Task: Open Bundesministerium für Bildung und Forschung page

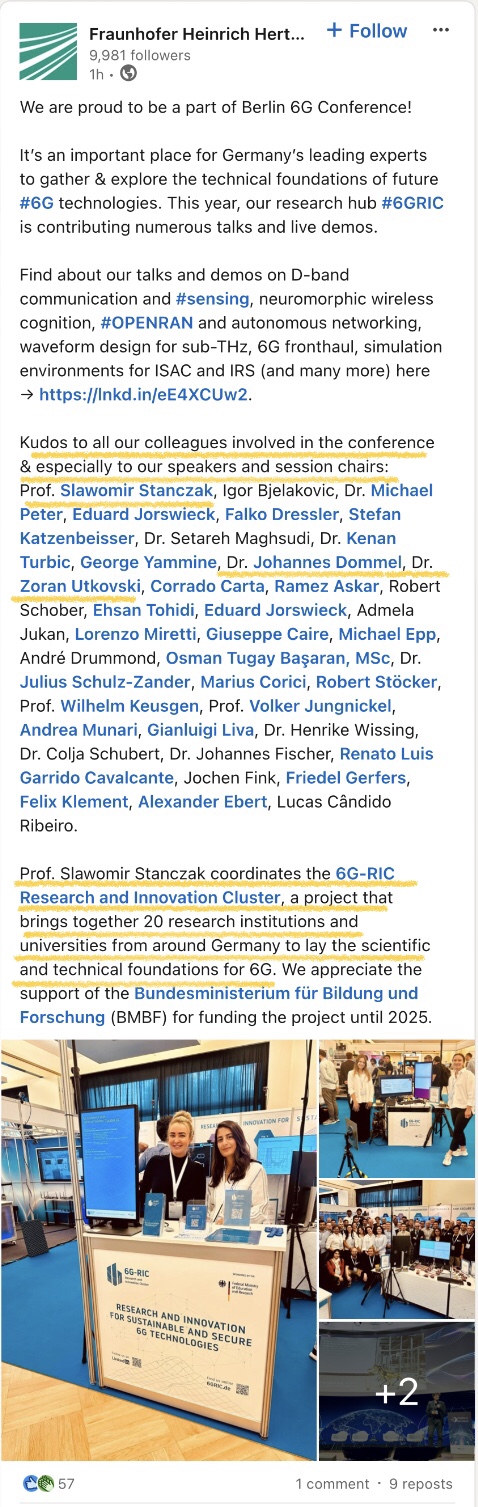Action: [x=218, y=1005]
